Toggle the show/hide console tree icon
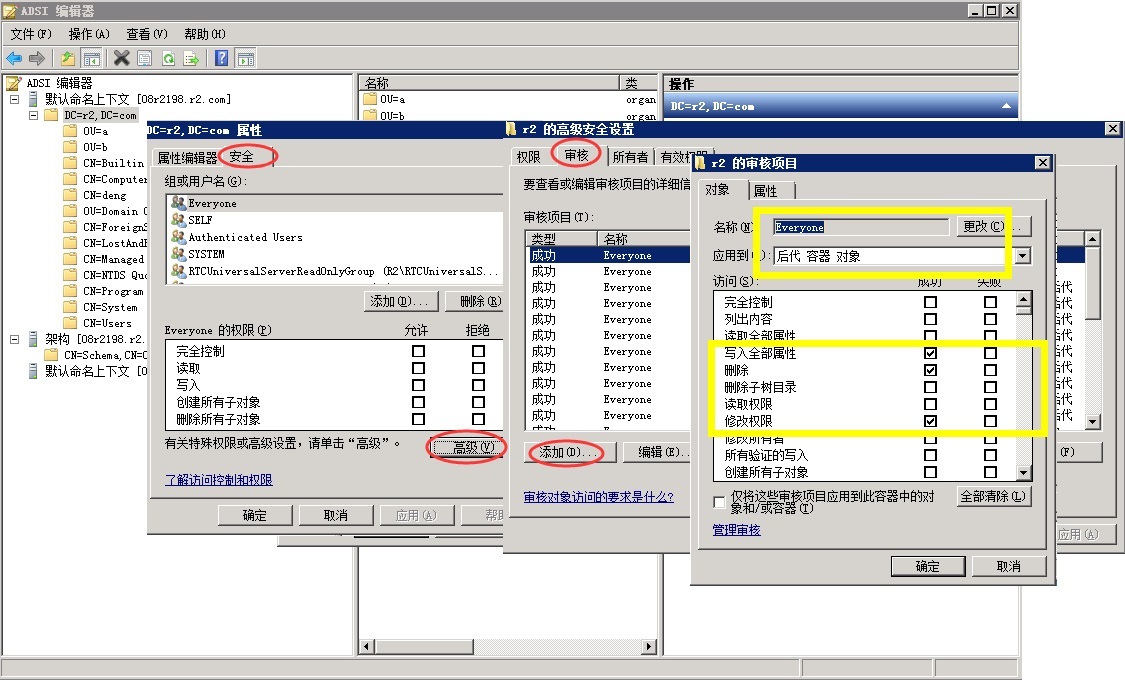This screenshot has height=680, width=1125. 92,58
